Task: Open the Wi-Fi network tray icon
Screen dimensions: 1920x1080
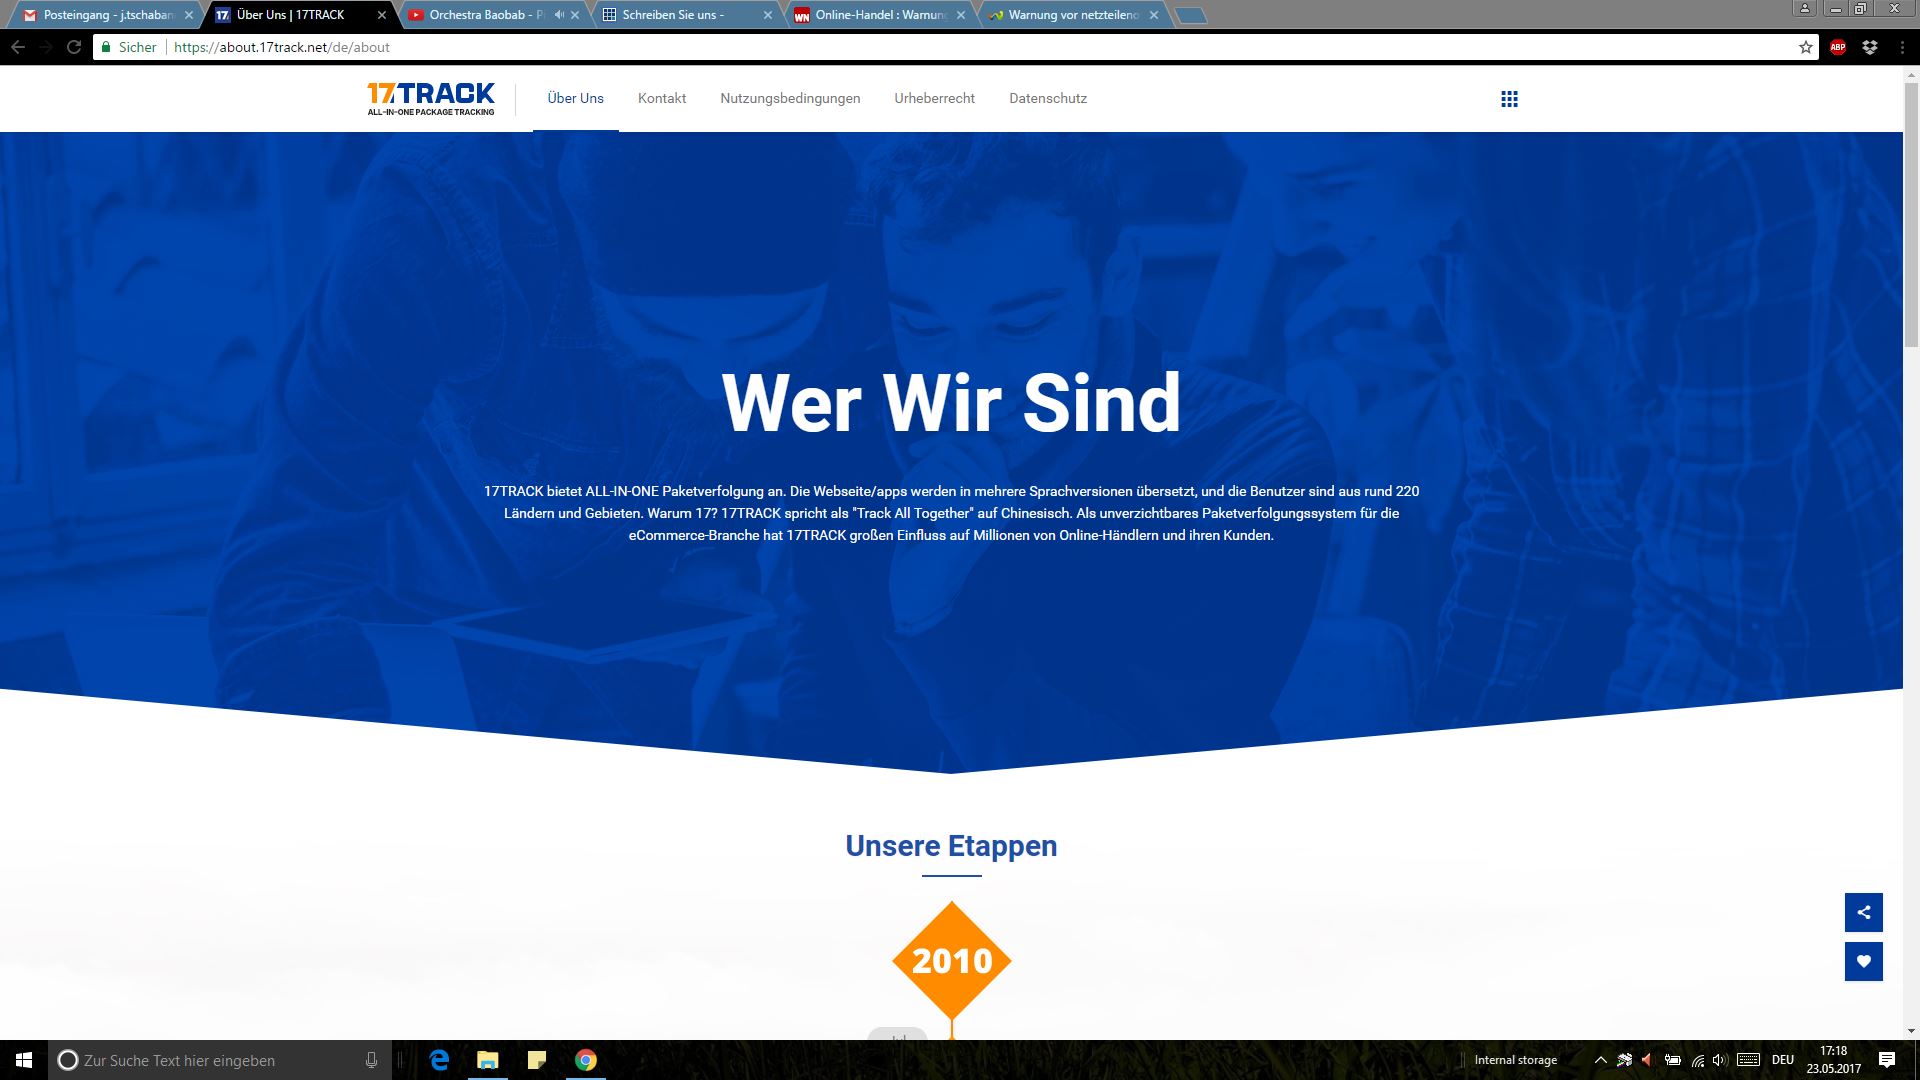Action: coord(1697,1060)
